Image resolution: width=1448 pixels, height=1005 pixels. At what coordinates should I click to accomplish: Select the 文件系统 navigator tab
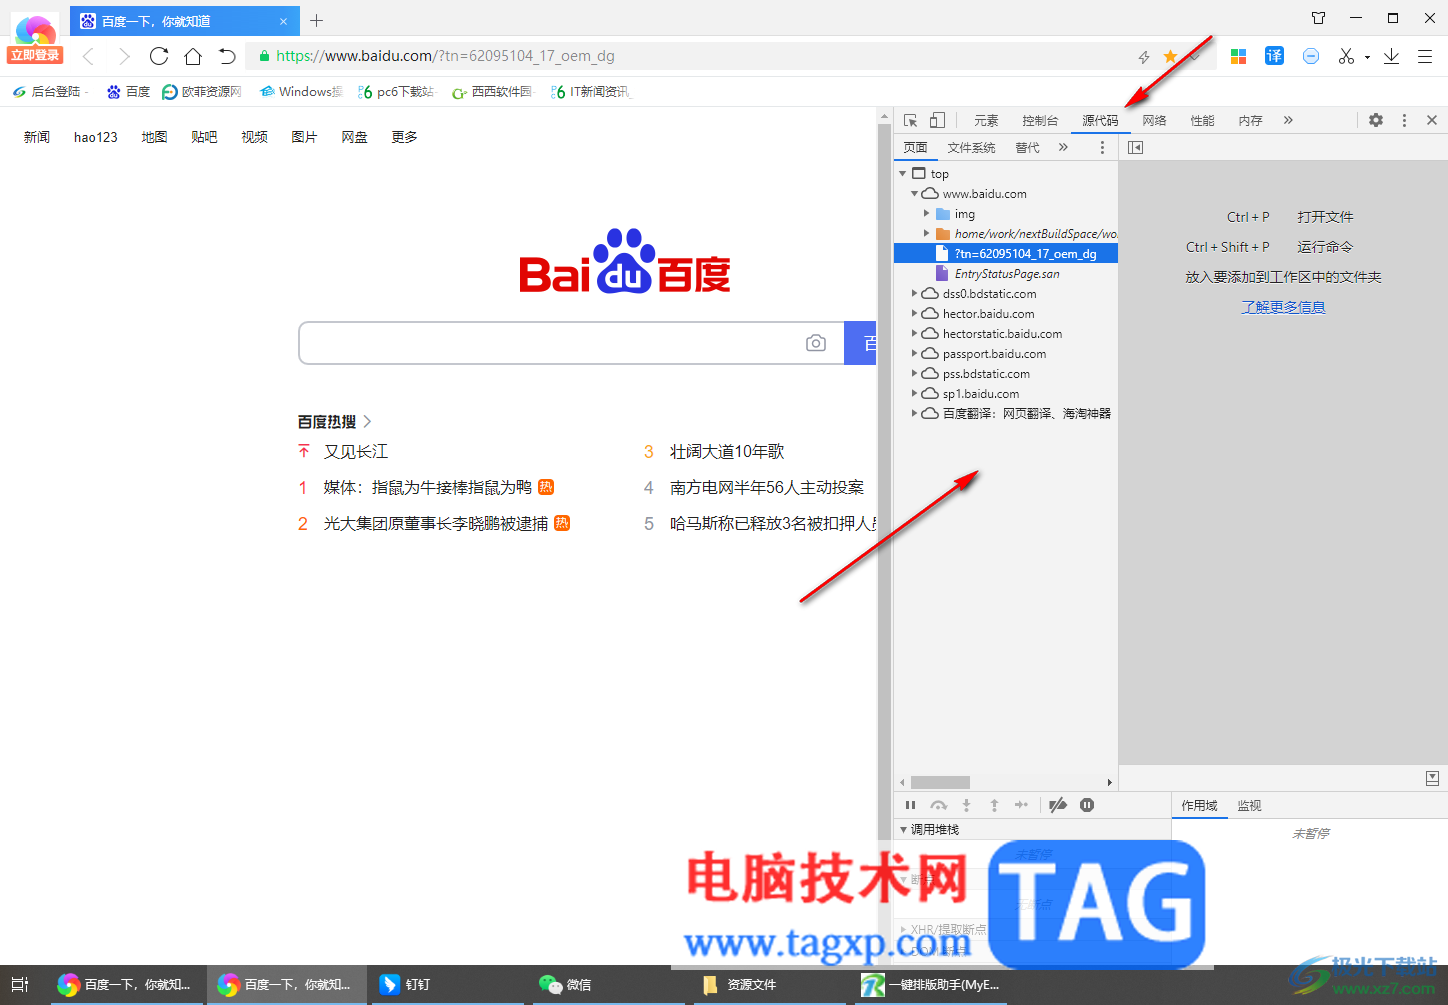pos(971,147)
